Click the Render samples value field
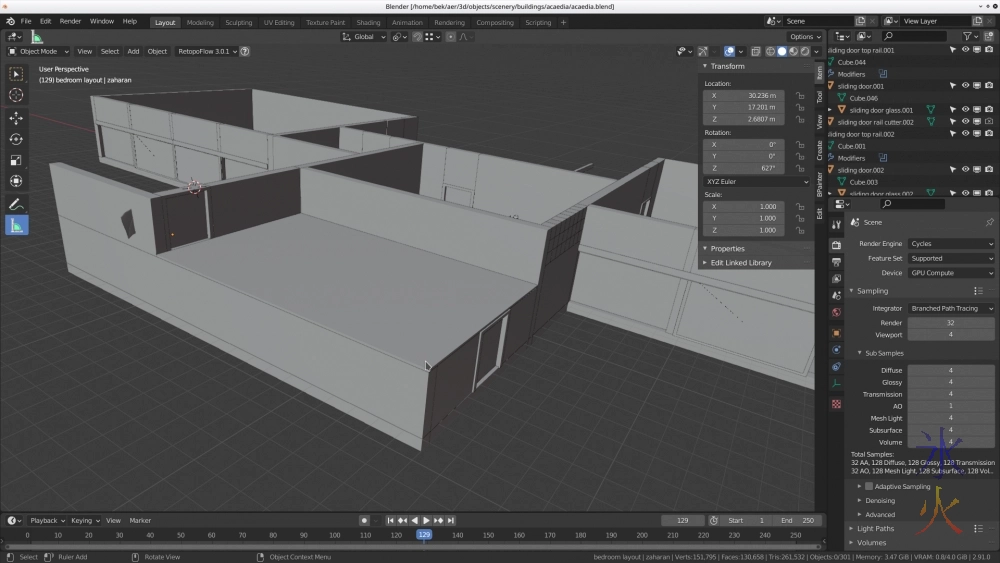 click(950, 323)
